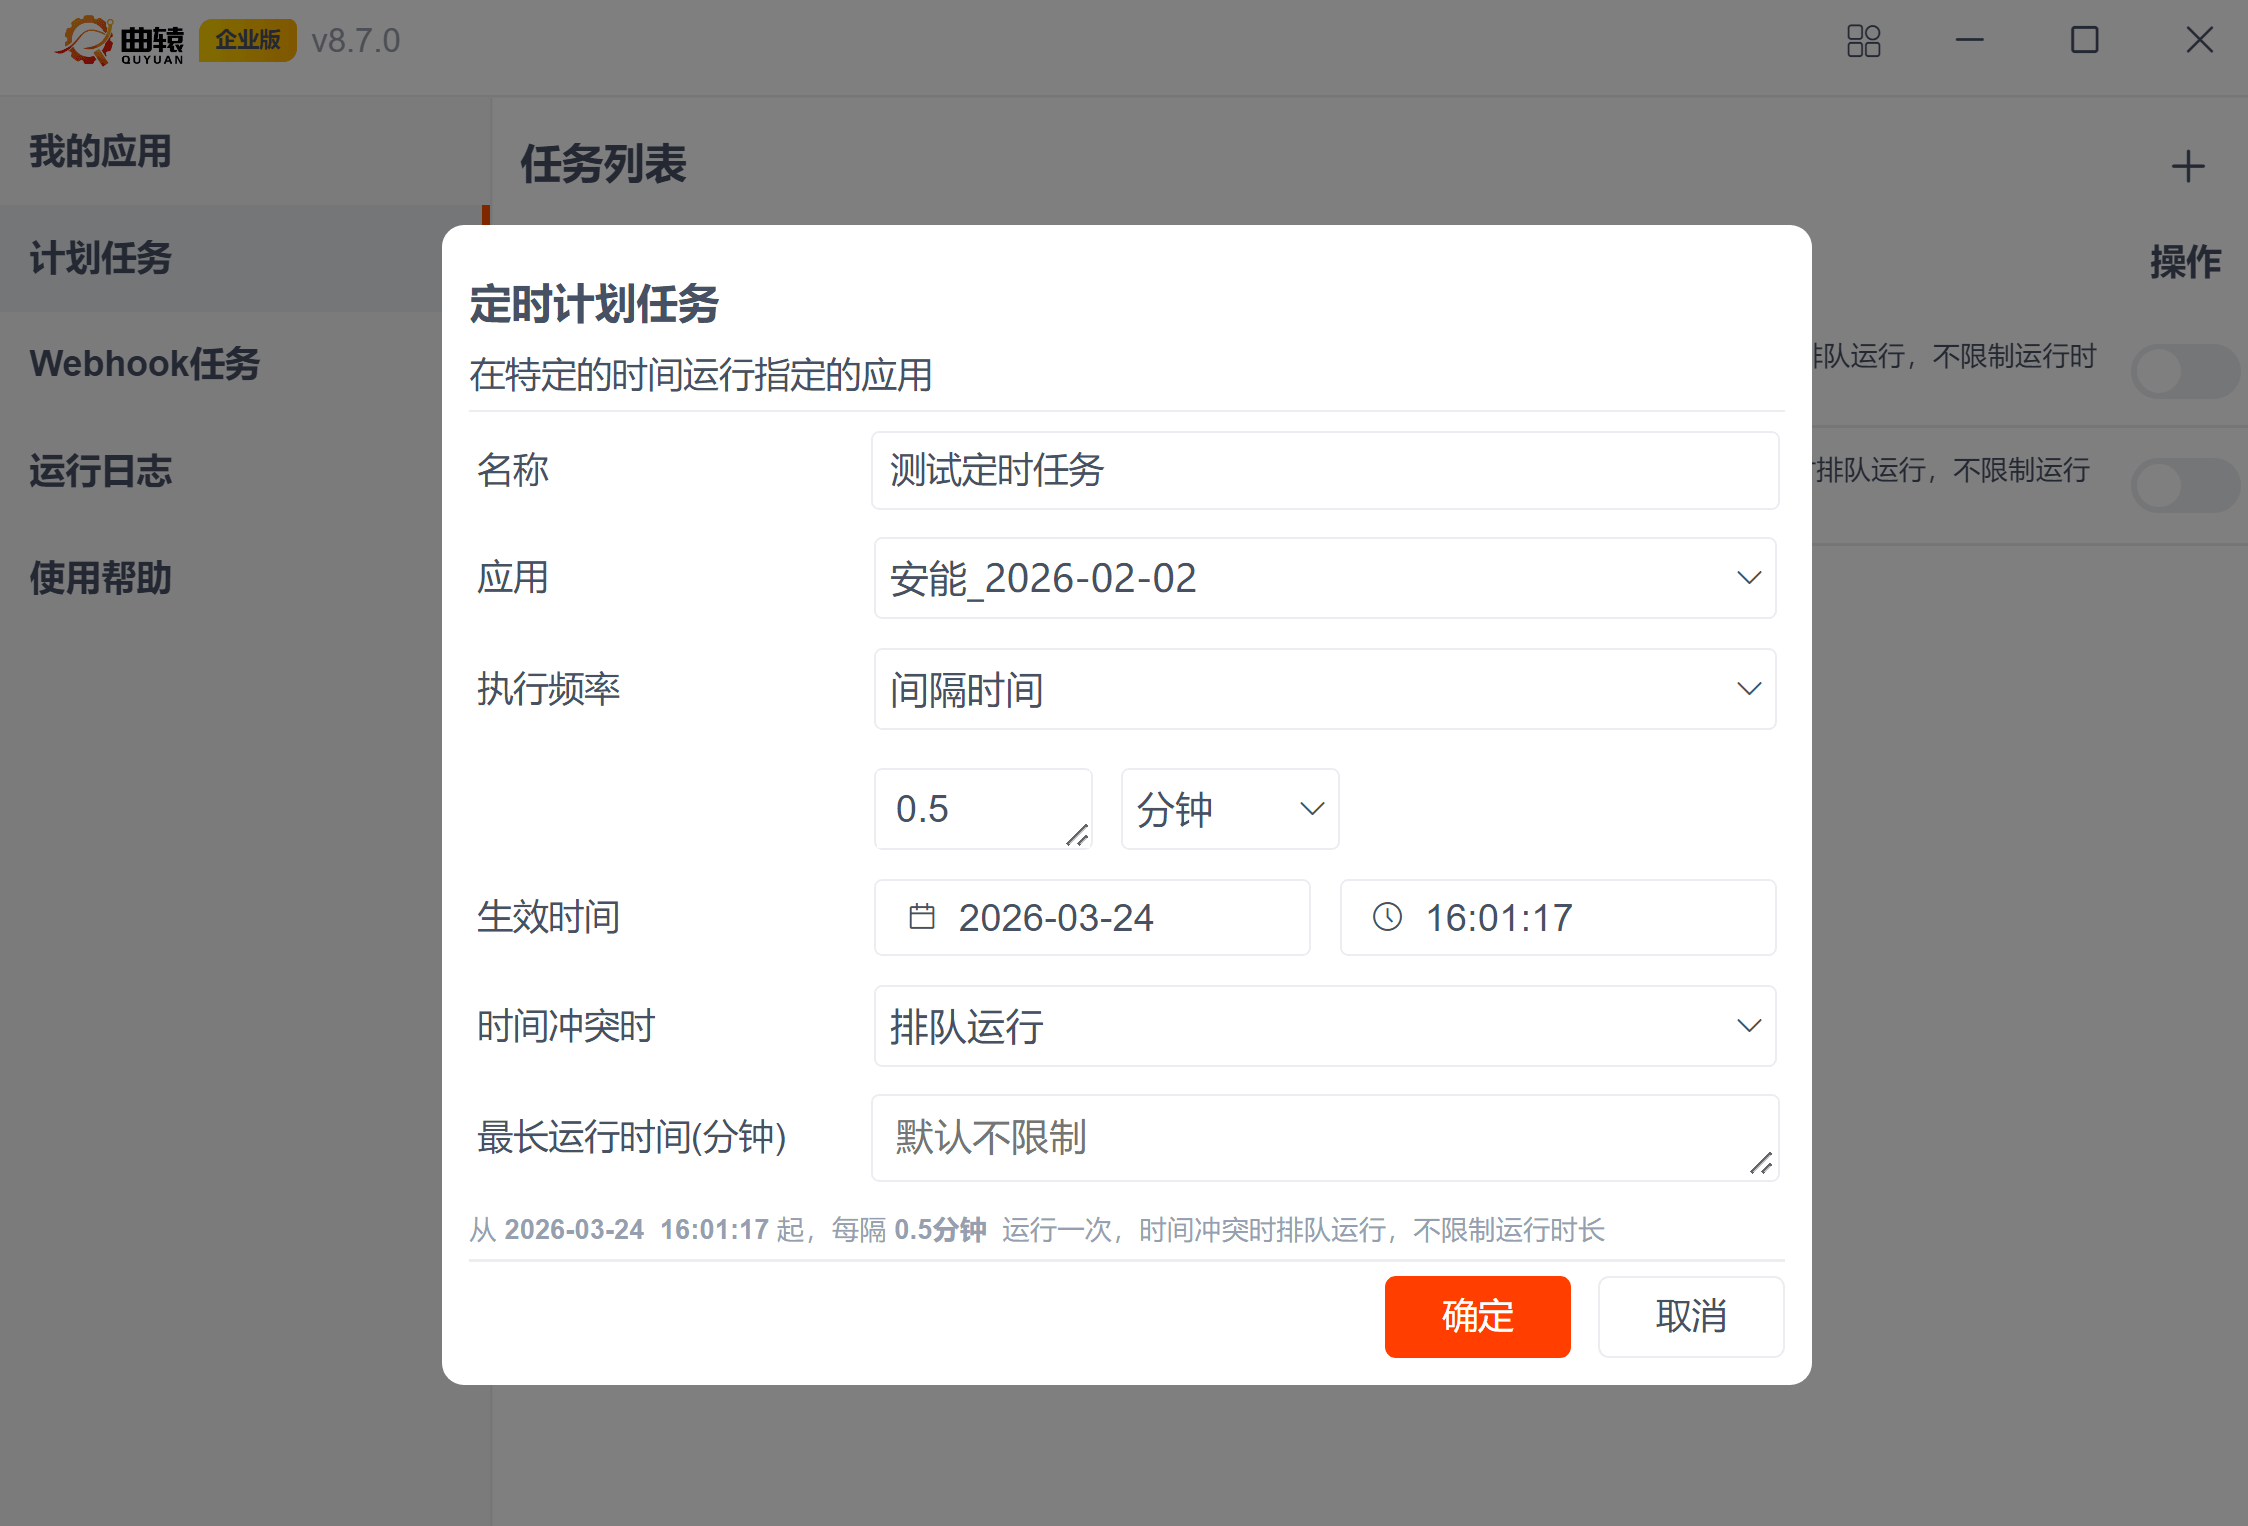This screenshot has width=2248, height=1526.
Task: Click the grid layout icon in title bar
Action: pos(1863,41)
